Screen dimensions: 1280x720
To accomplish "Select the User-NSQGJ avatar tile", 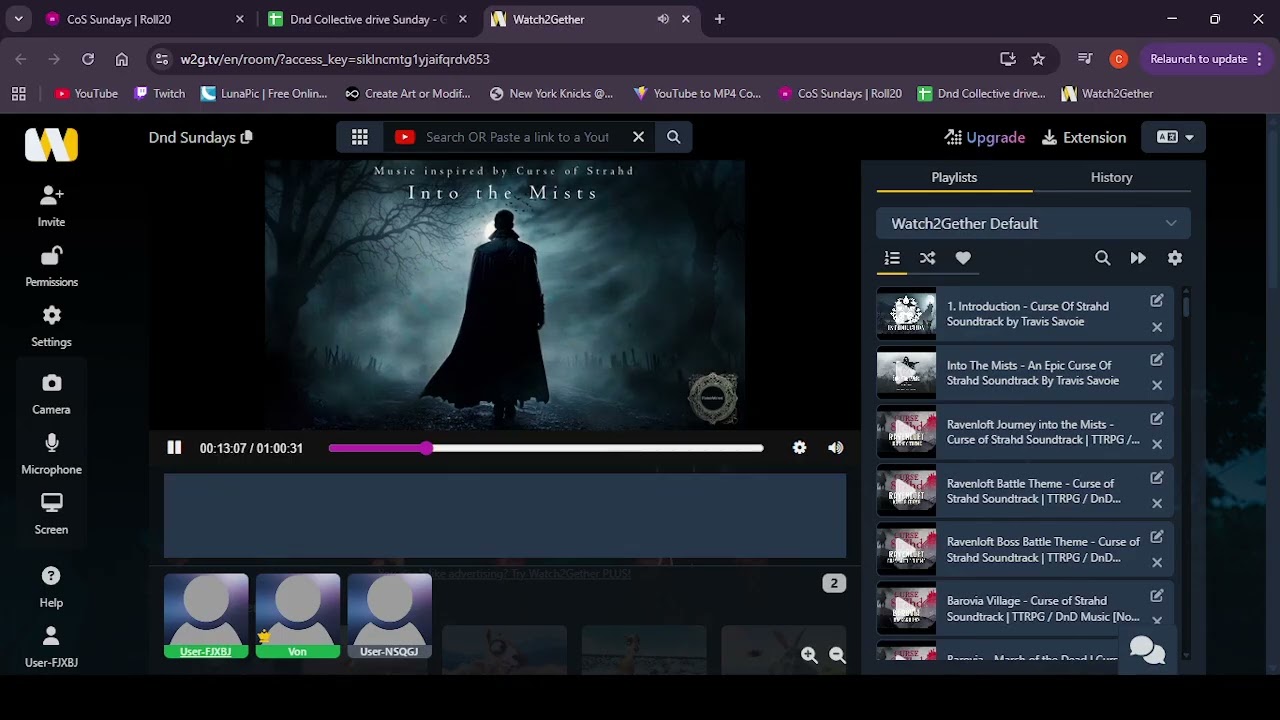I will tap(389, 616).
